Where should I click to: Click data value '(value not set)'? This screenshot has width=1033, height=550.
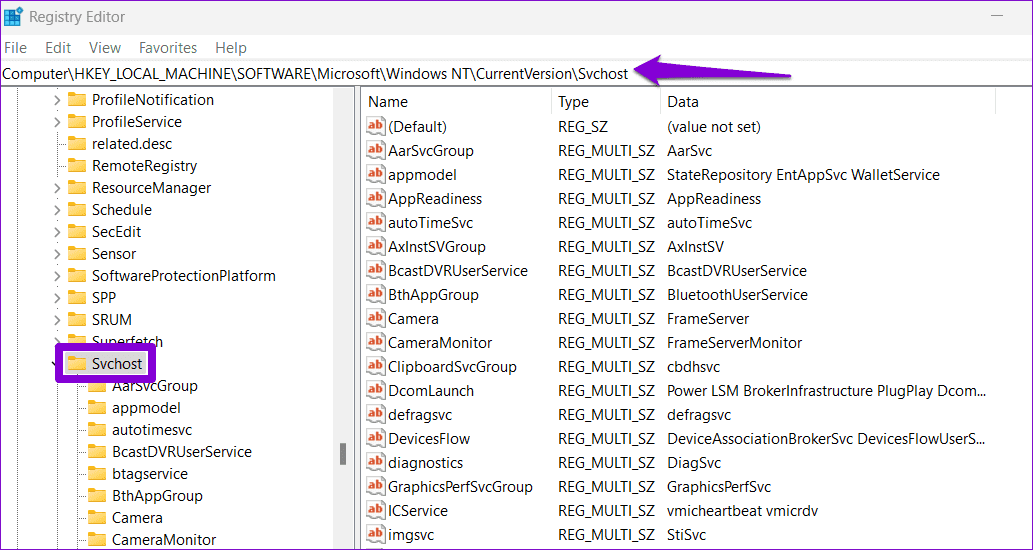coord(713,126)
